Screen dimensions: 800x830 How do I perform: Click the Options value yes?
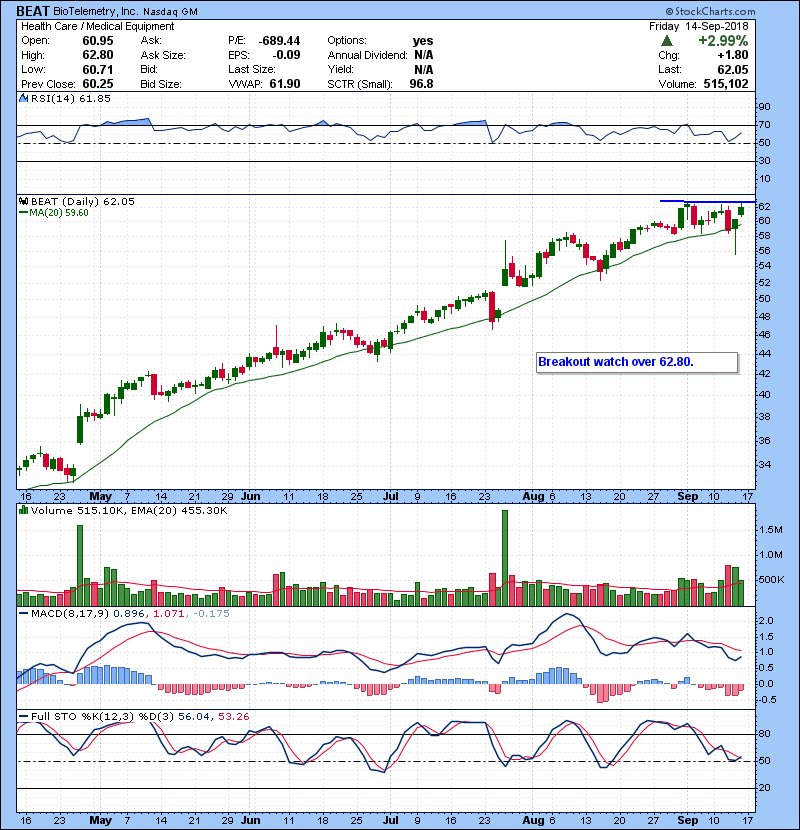click(423, 41)
